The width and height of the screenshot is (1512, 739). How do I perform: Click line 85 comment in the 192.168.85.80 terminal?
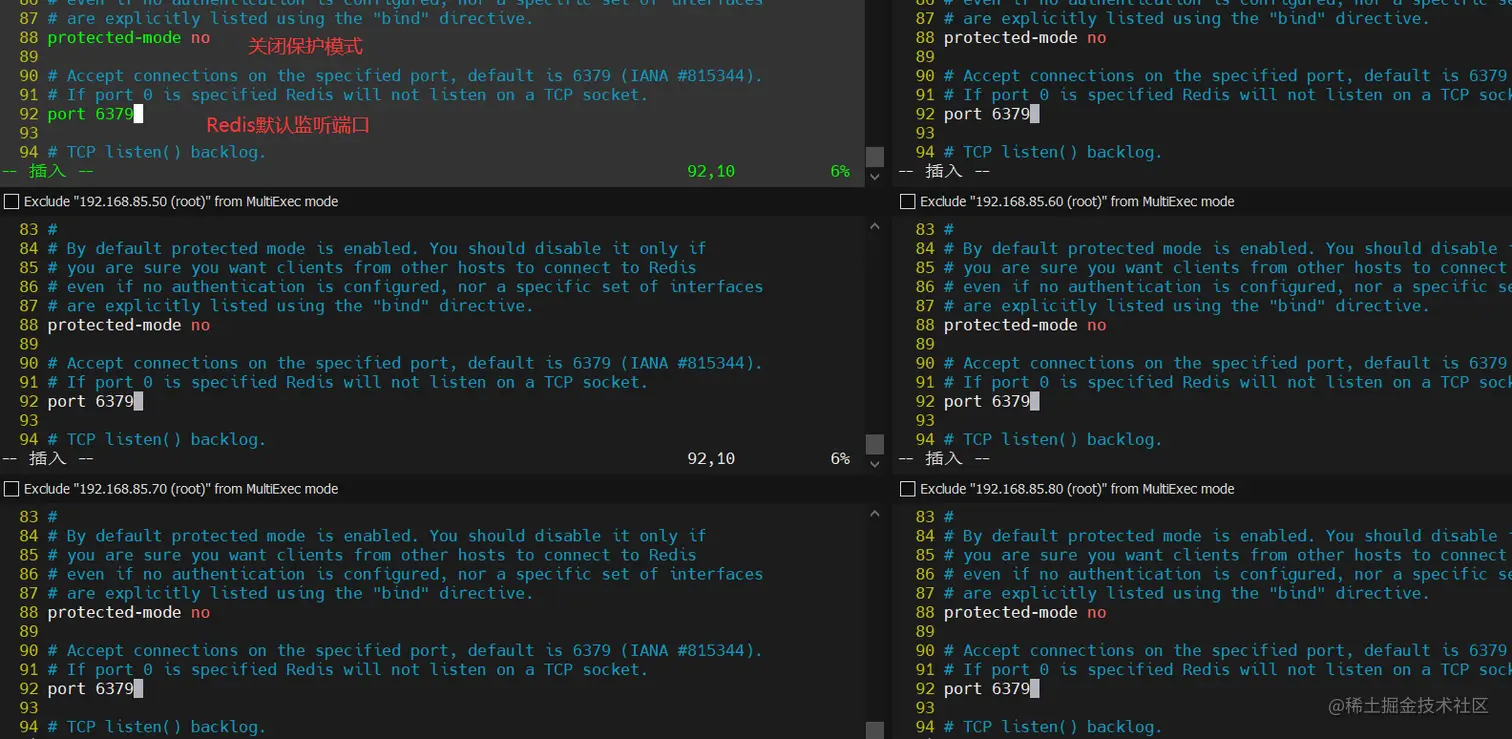1227,555
